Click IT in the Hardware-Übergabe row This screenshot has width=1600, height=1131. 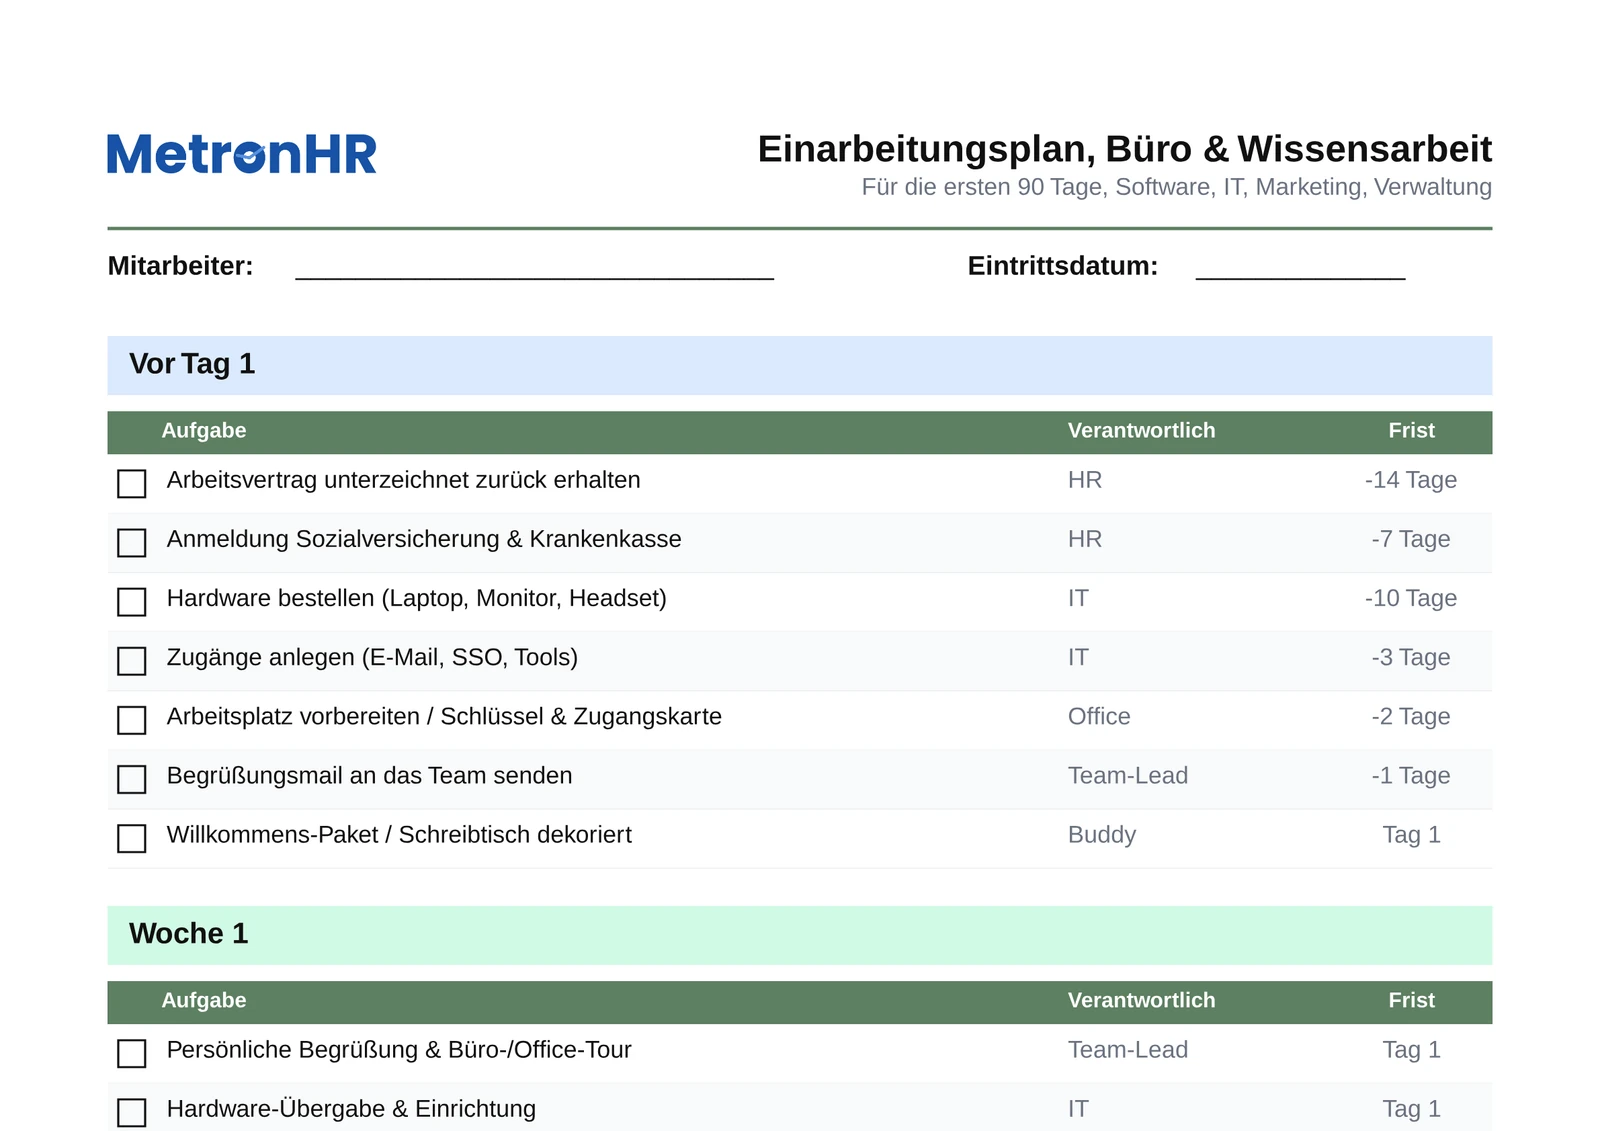(1078, 1108)
